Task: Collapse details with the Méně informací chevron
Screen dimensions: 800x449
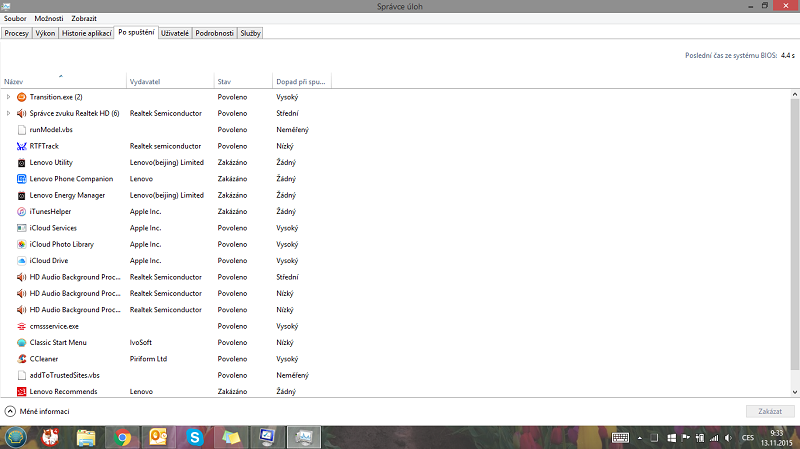Action: tap(10, 411)
